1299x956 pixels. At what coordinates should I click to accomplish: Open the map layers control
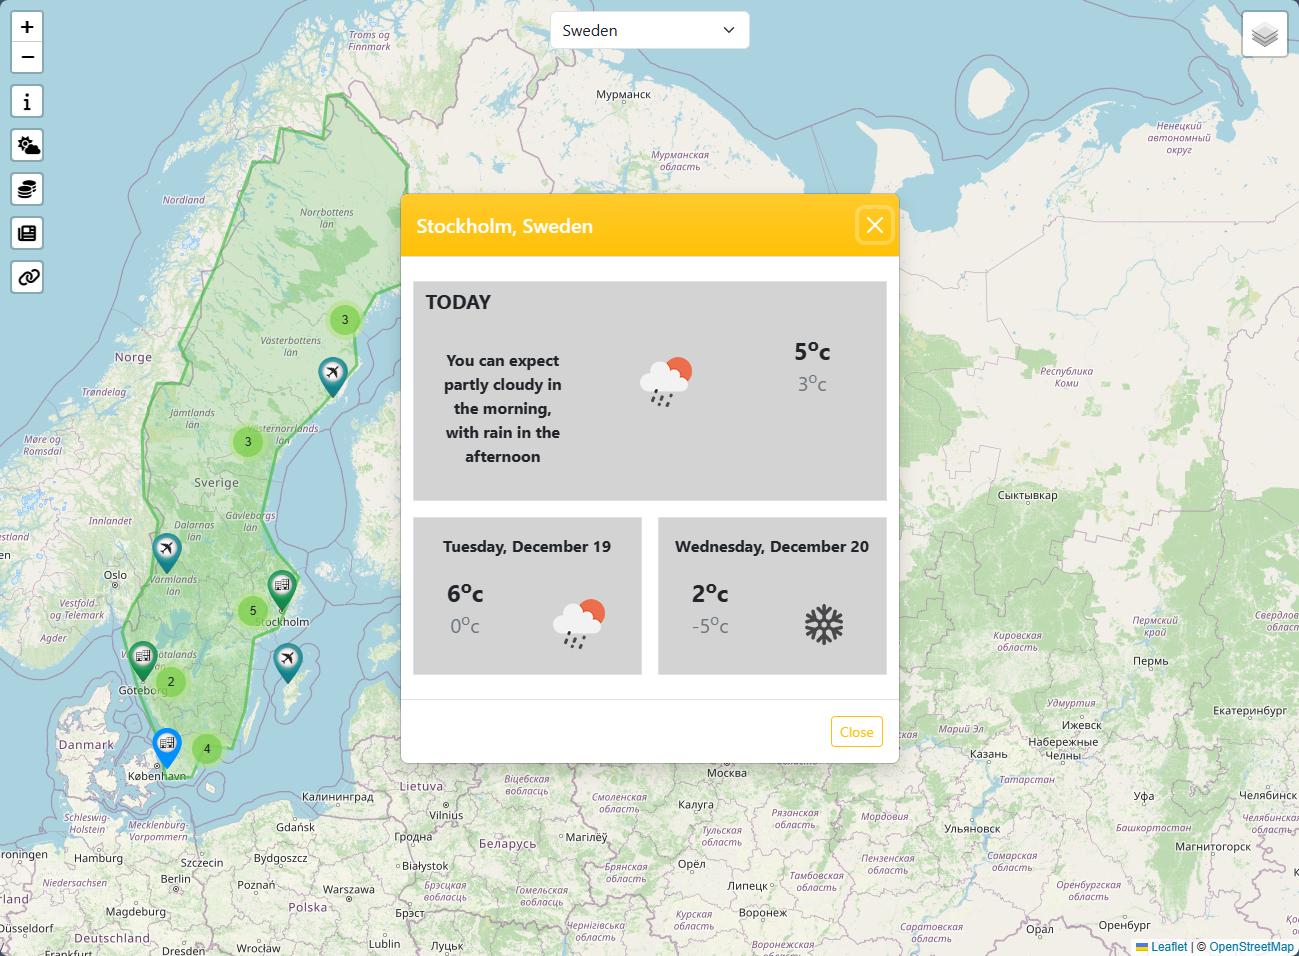coord(1264,35)
